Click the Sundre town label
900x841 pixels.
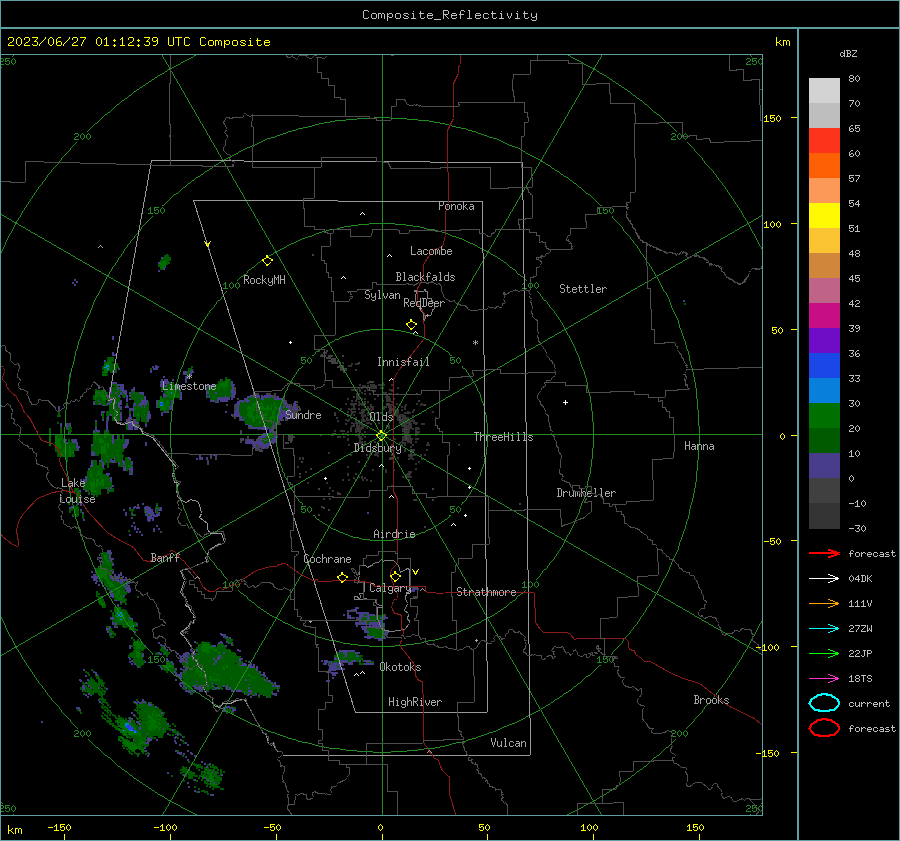303,415
